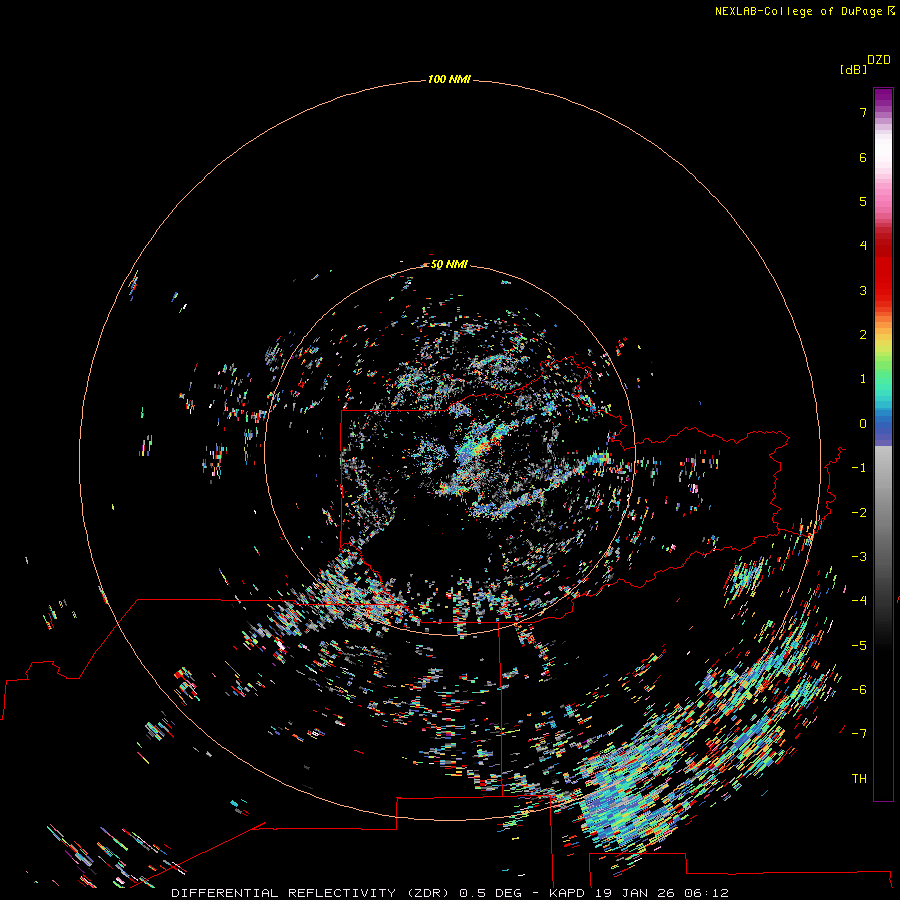
Task: Click the -3 value on the color scale
Action: pyautogui.click(x=859, y=557)
